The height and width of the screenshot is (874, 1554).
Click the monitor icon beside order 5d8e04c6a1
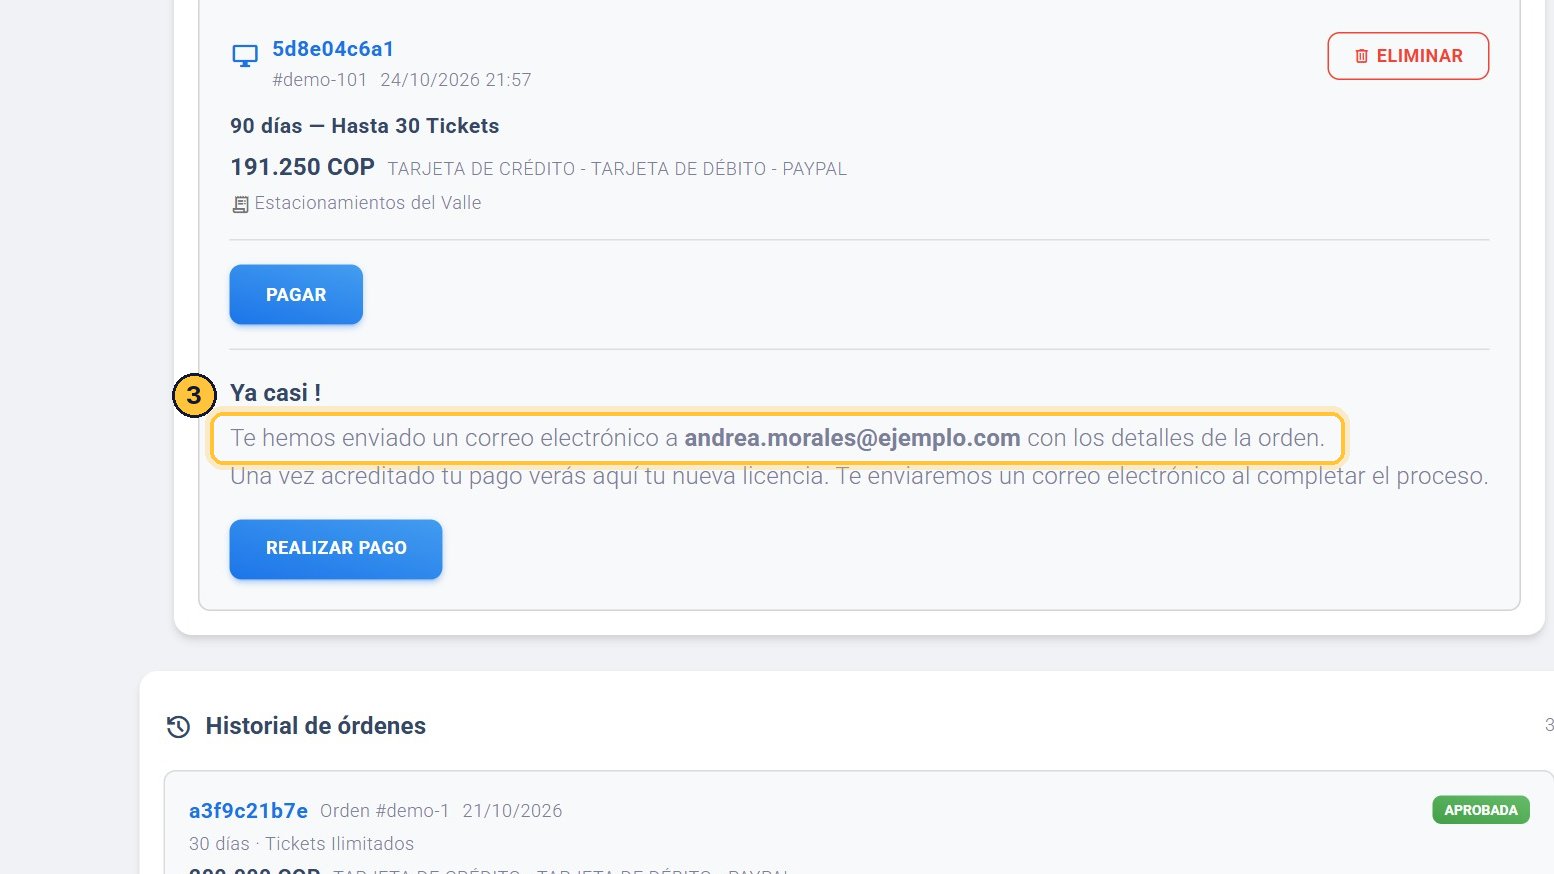click(x=245, y=56)
